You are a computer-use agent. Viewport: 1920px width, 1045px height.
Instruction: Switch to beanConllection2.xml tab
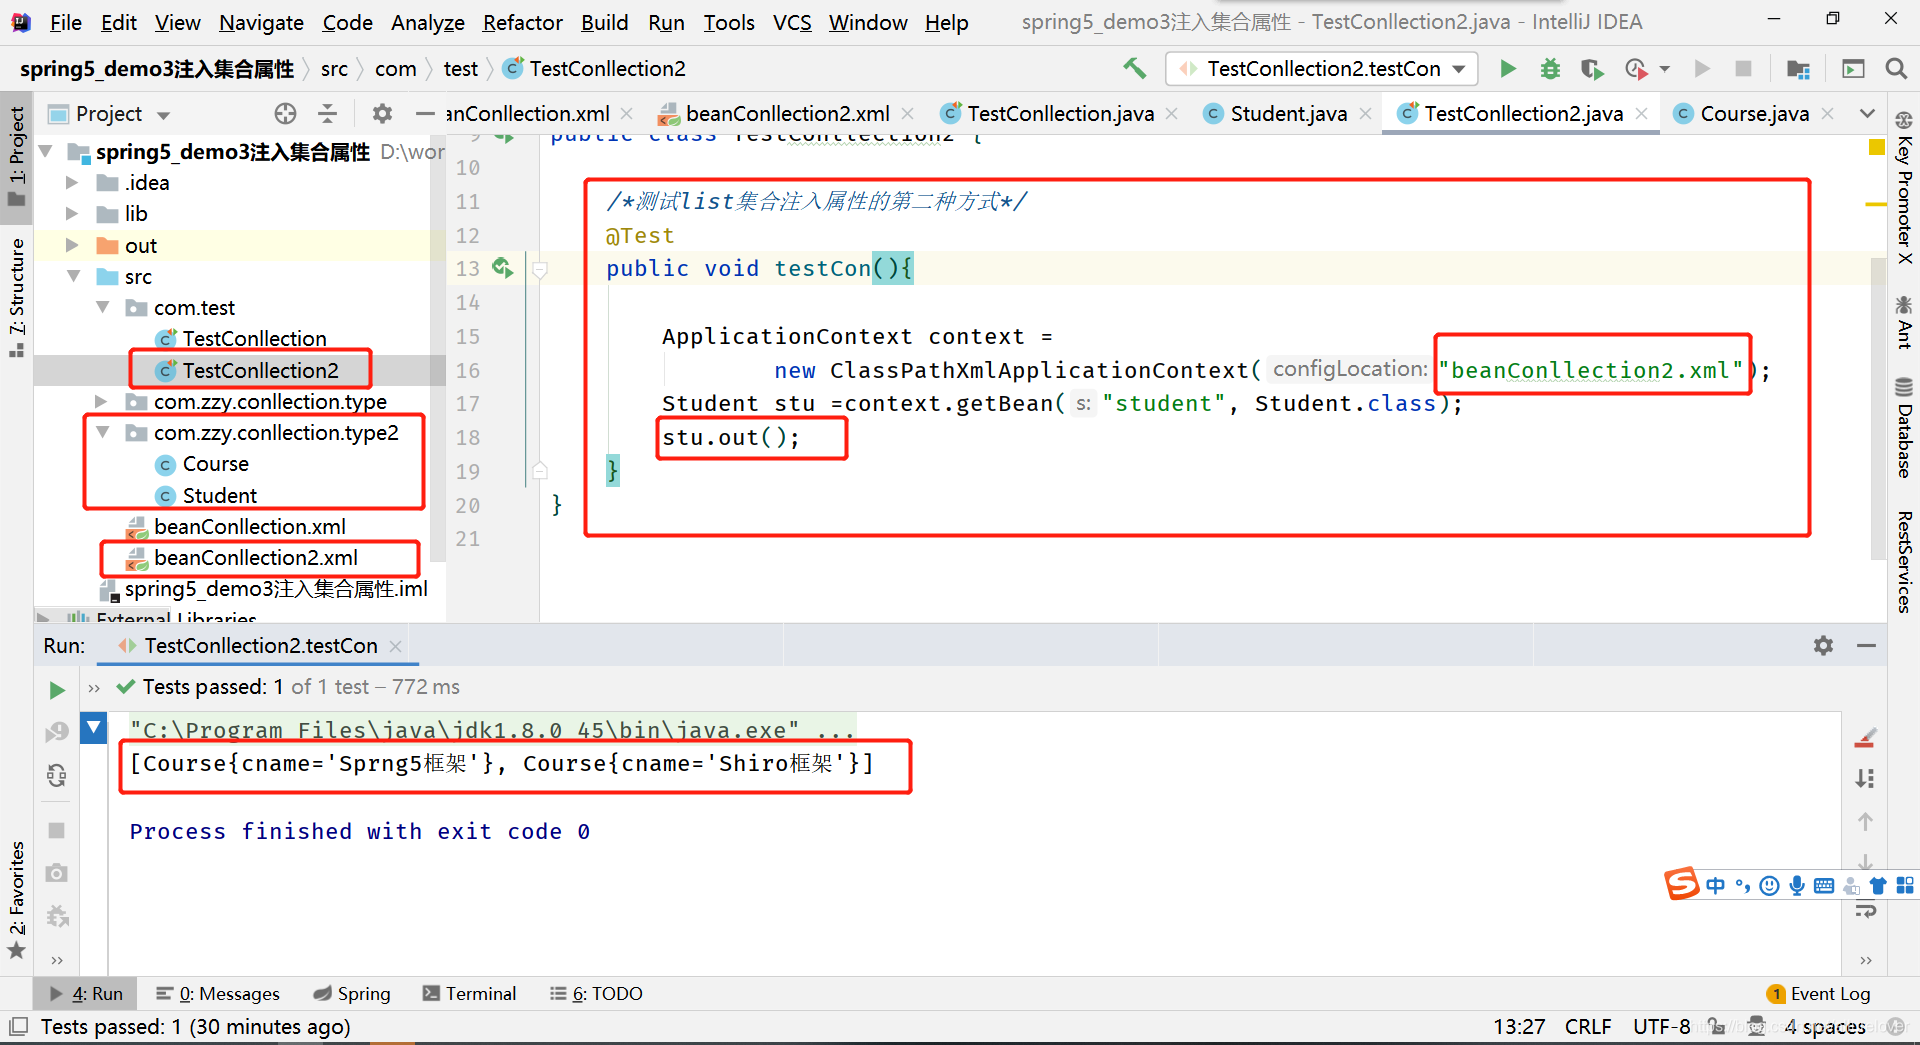tap(787, 113)
